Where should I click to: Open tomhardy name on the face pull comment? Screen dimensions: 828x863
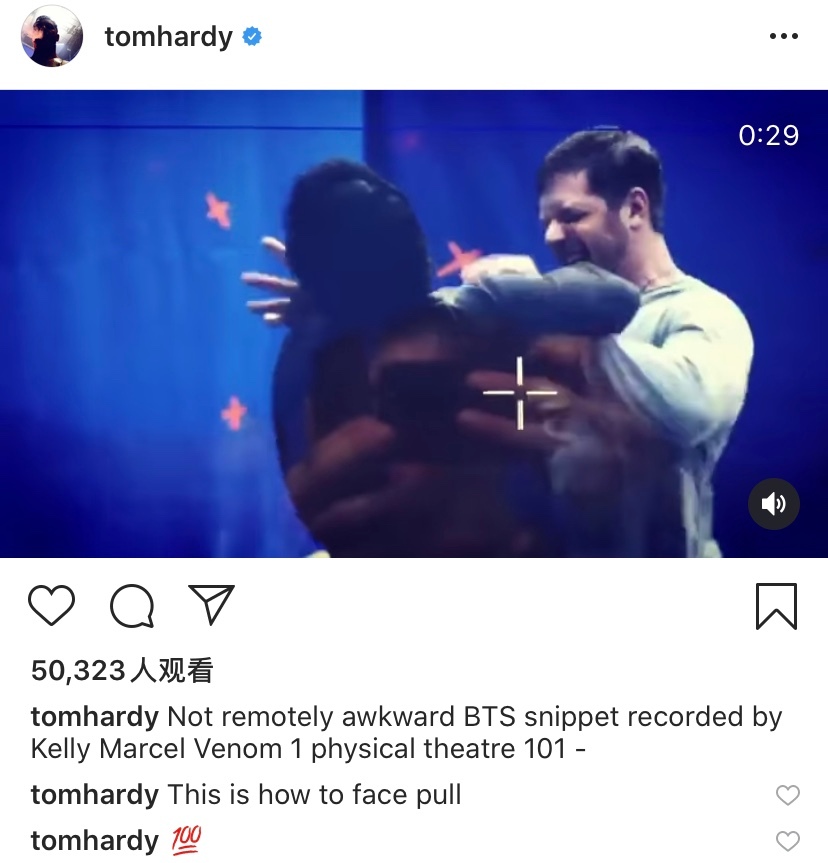click(x=95, y=795)
